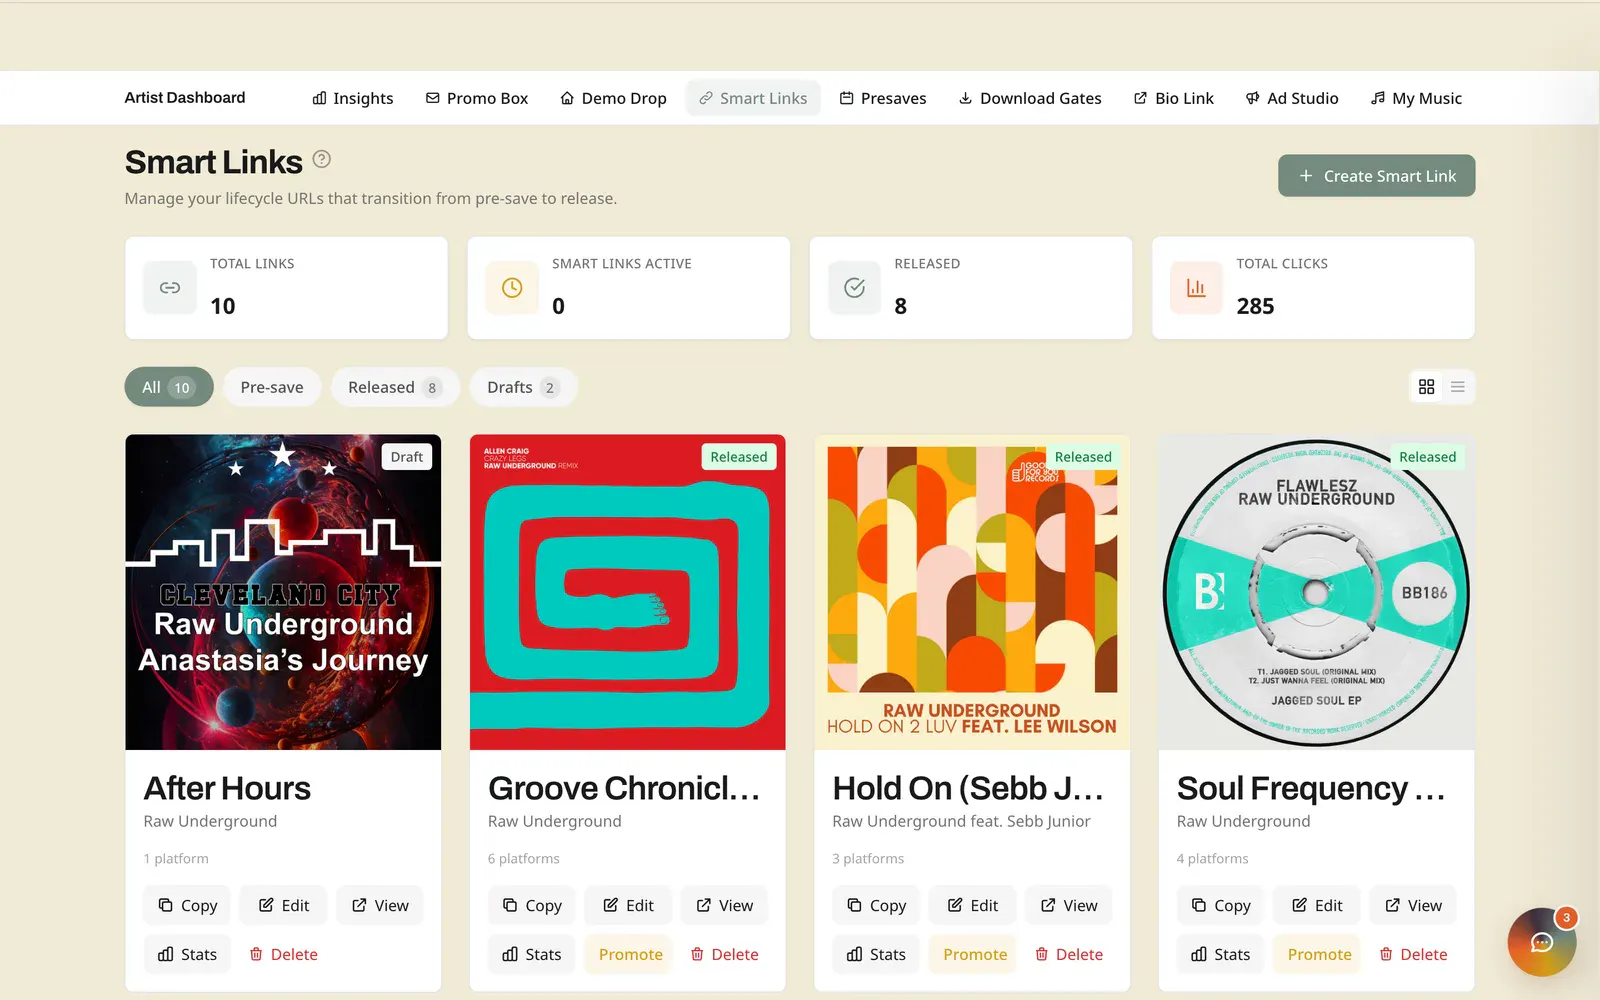The height and width of the screenshot is (1000, 1600).
Task: Click Released badge on Groove Chronicles
Action: click(x=739, y=457)
